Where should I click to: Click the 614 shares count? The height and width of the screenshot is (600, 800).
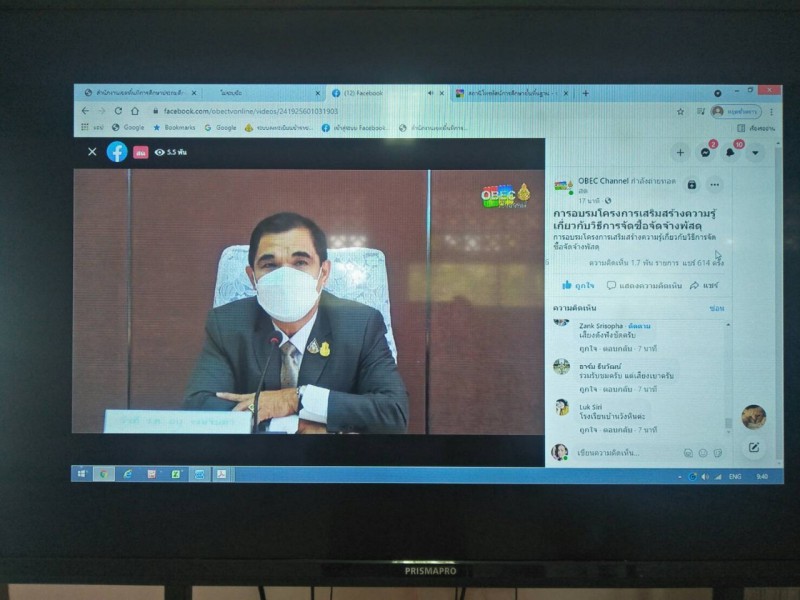(703, 263)
